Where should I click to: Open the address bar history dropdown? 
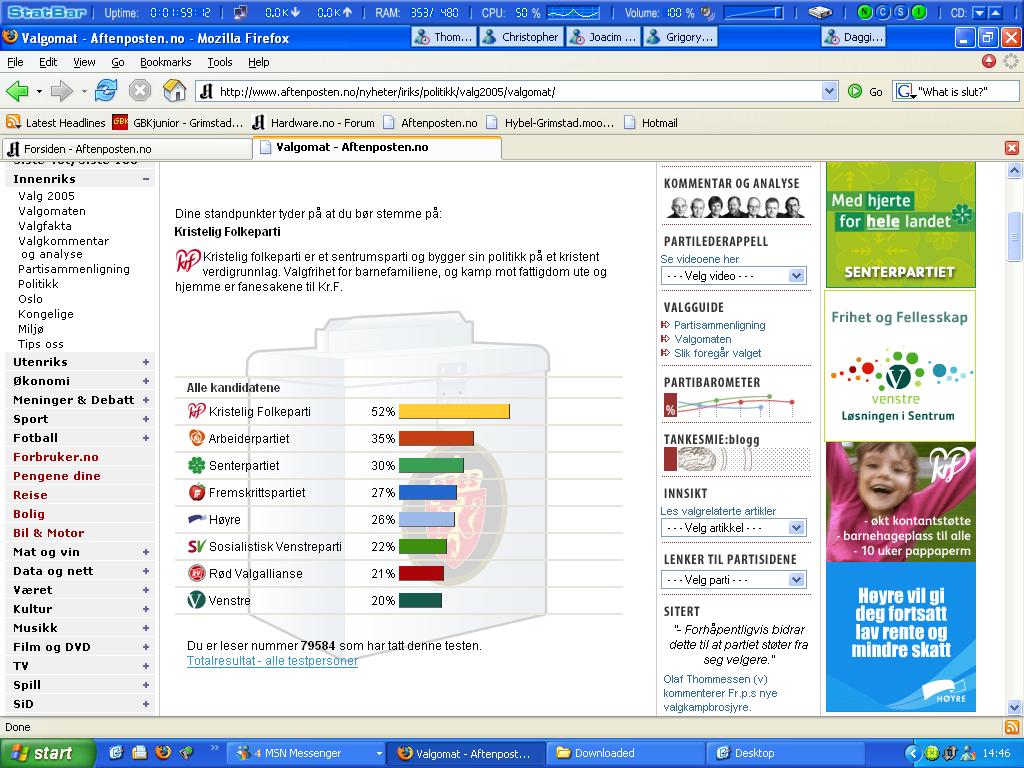[829, 91]
